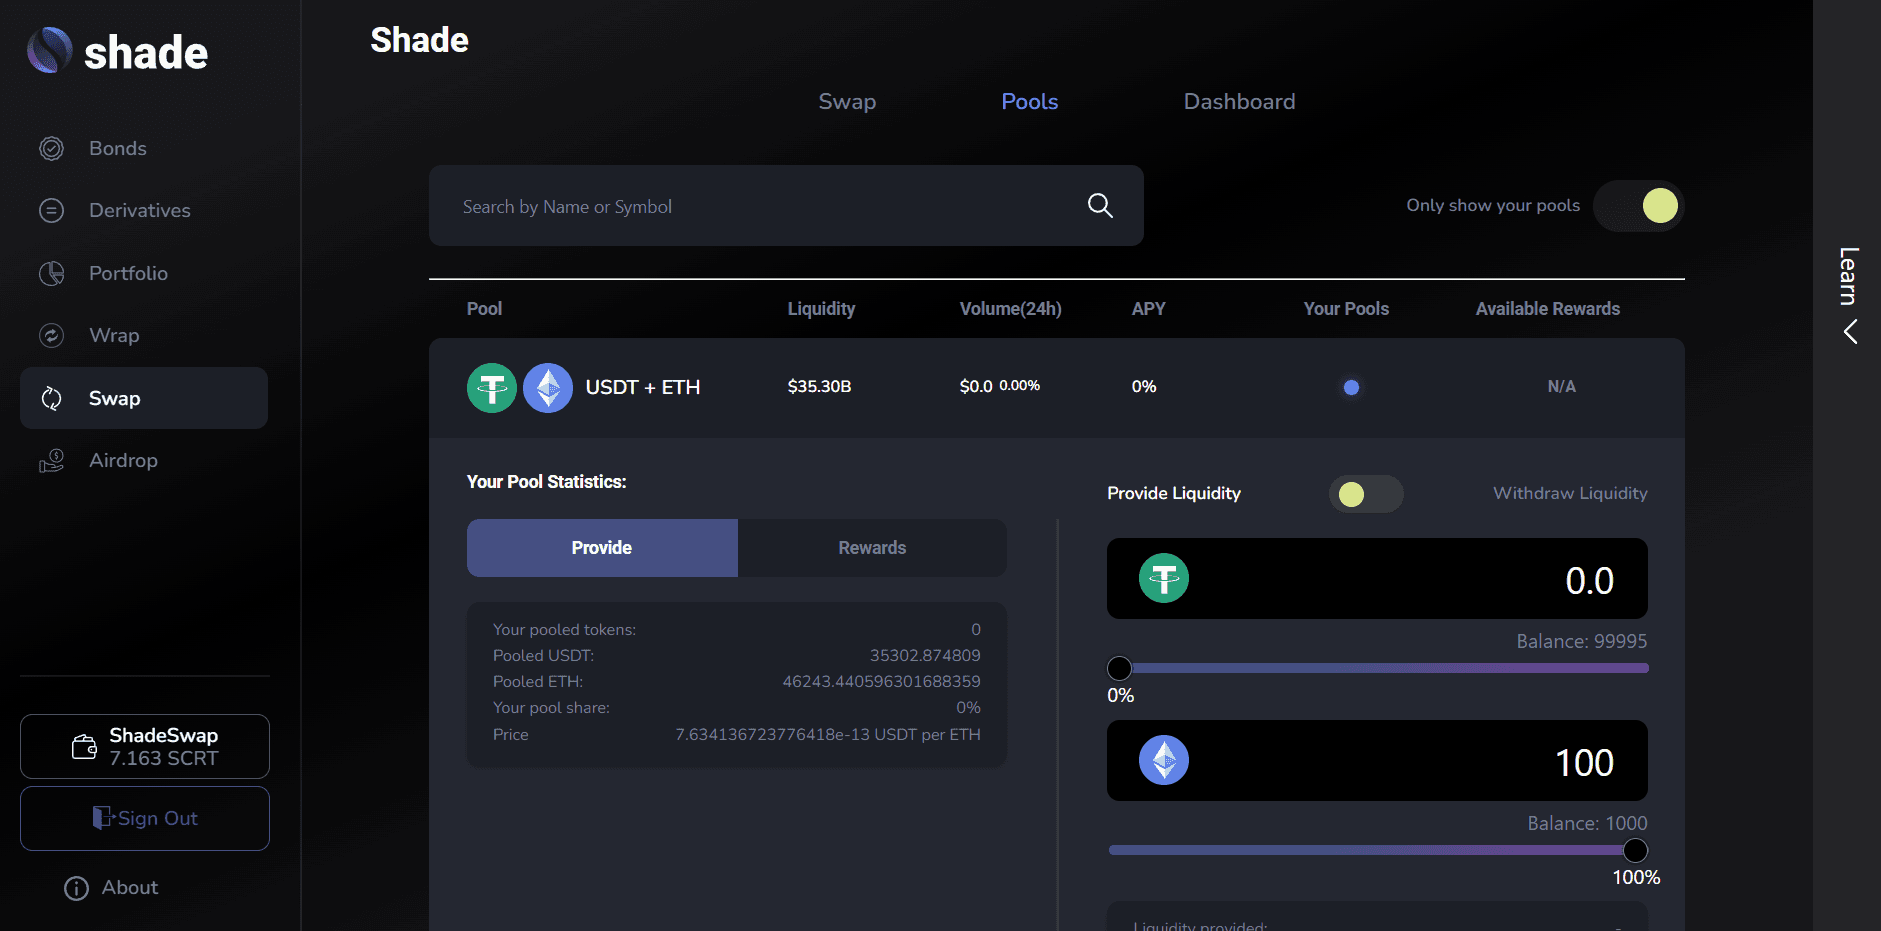Click the USDT amount input 0.0

tap(1377, 579)
